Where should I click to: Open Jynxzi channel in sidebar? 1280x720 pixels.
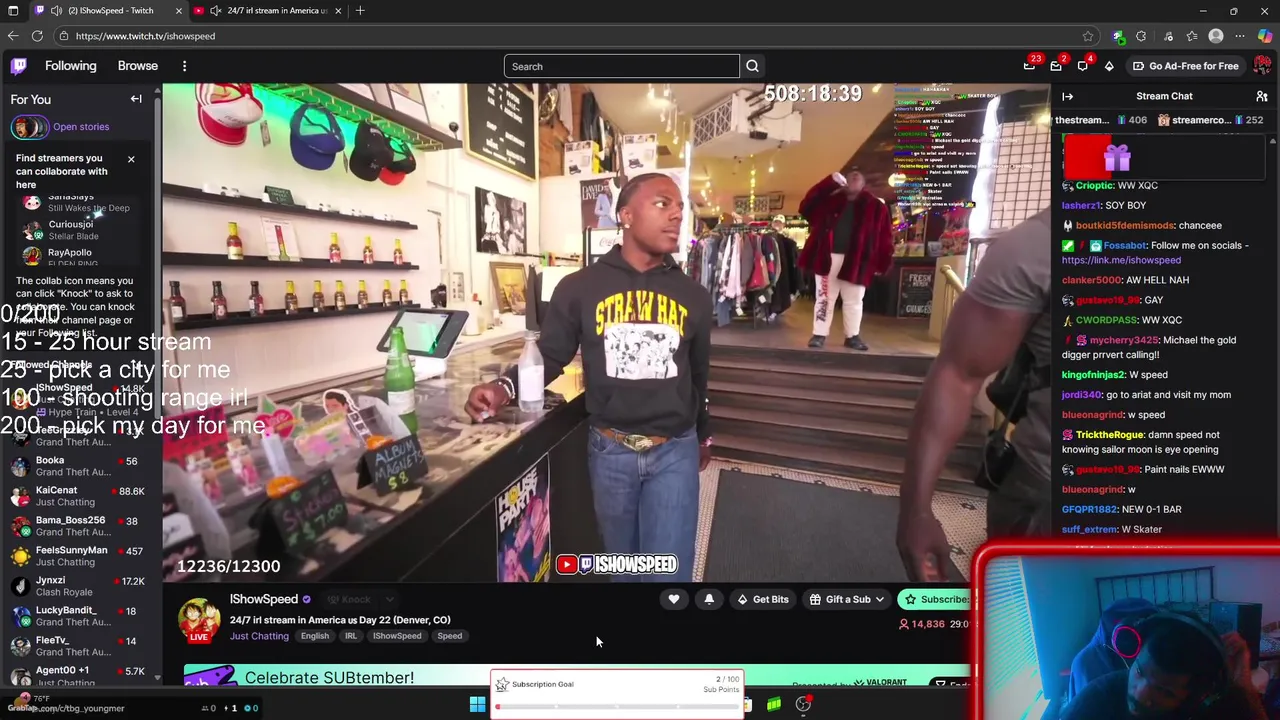80,586
